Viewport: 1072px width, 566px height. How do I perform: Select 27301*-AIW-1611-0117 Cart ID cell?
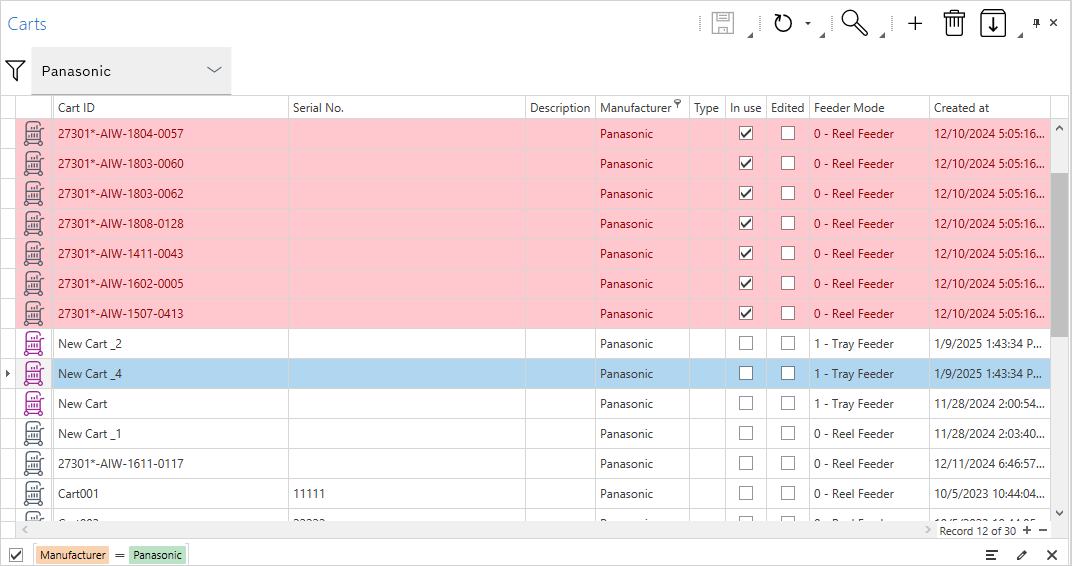tap(170, 463)
